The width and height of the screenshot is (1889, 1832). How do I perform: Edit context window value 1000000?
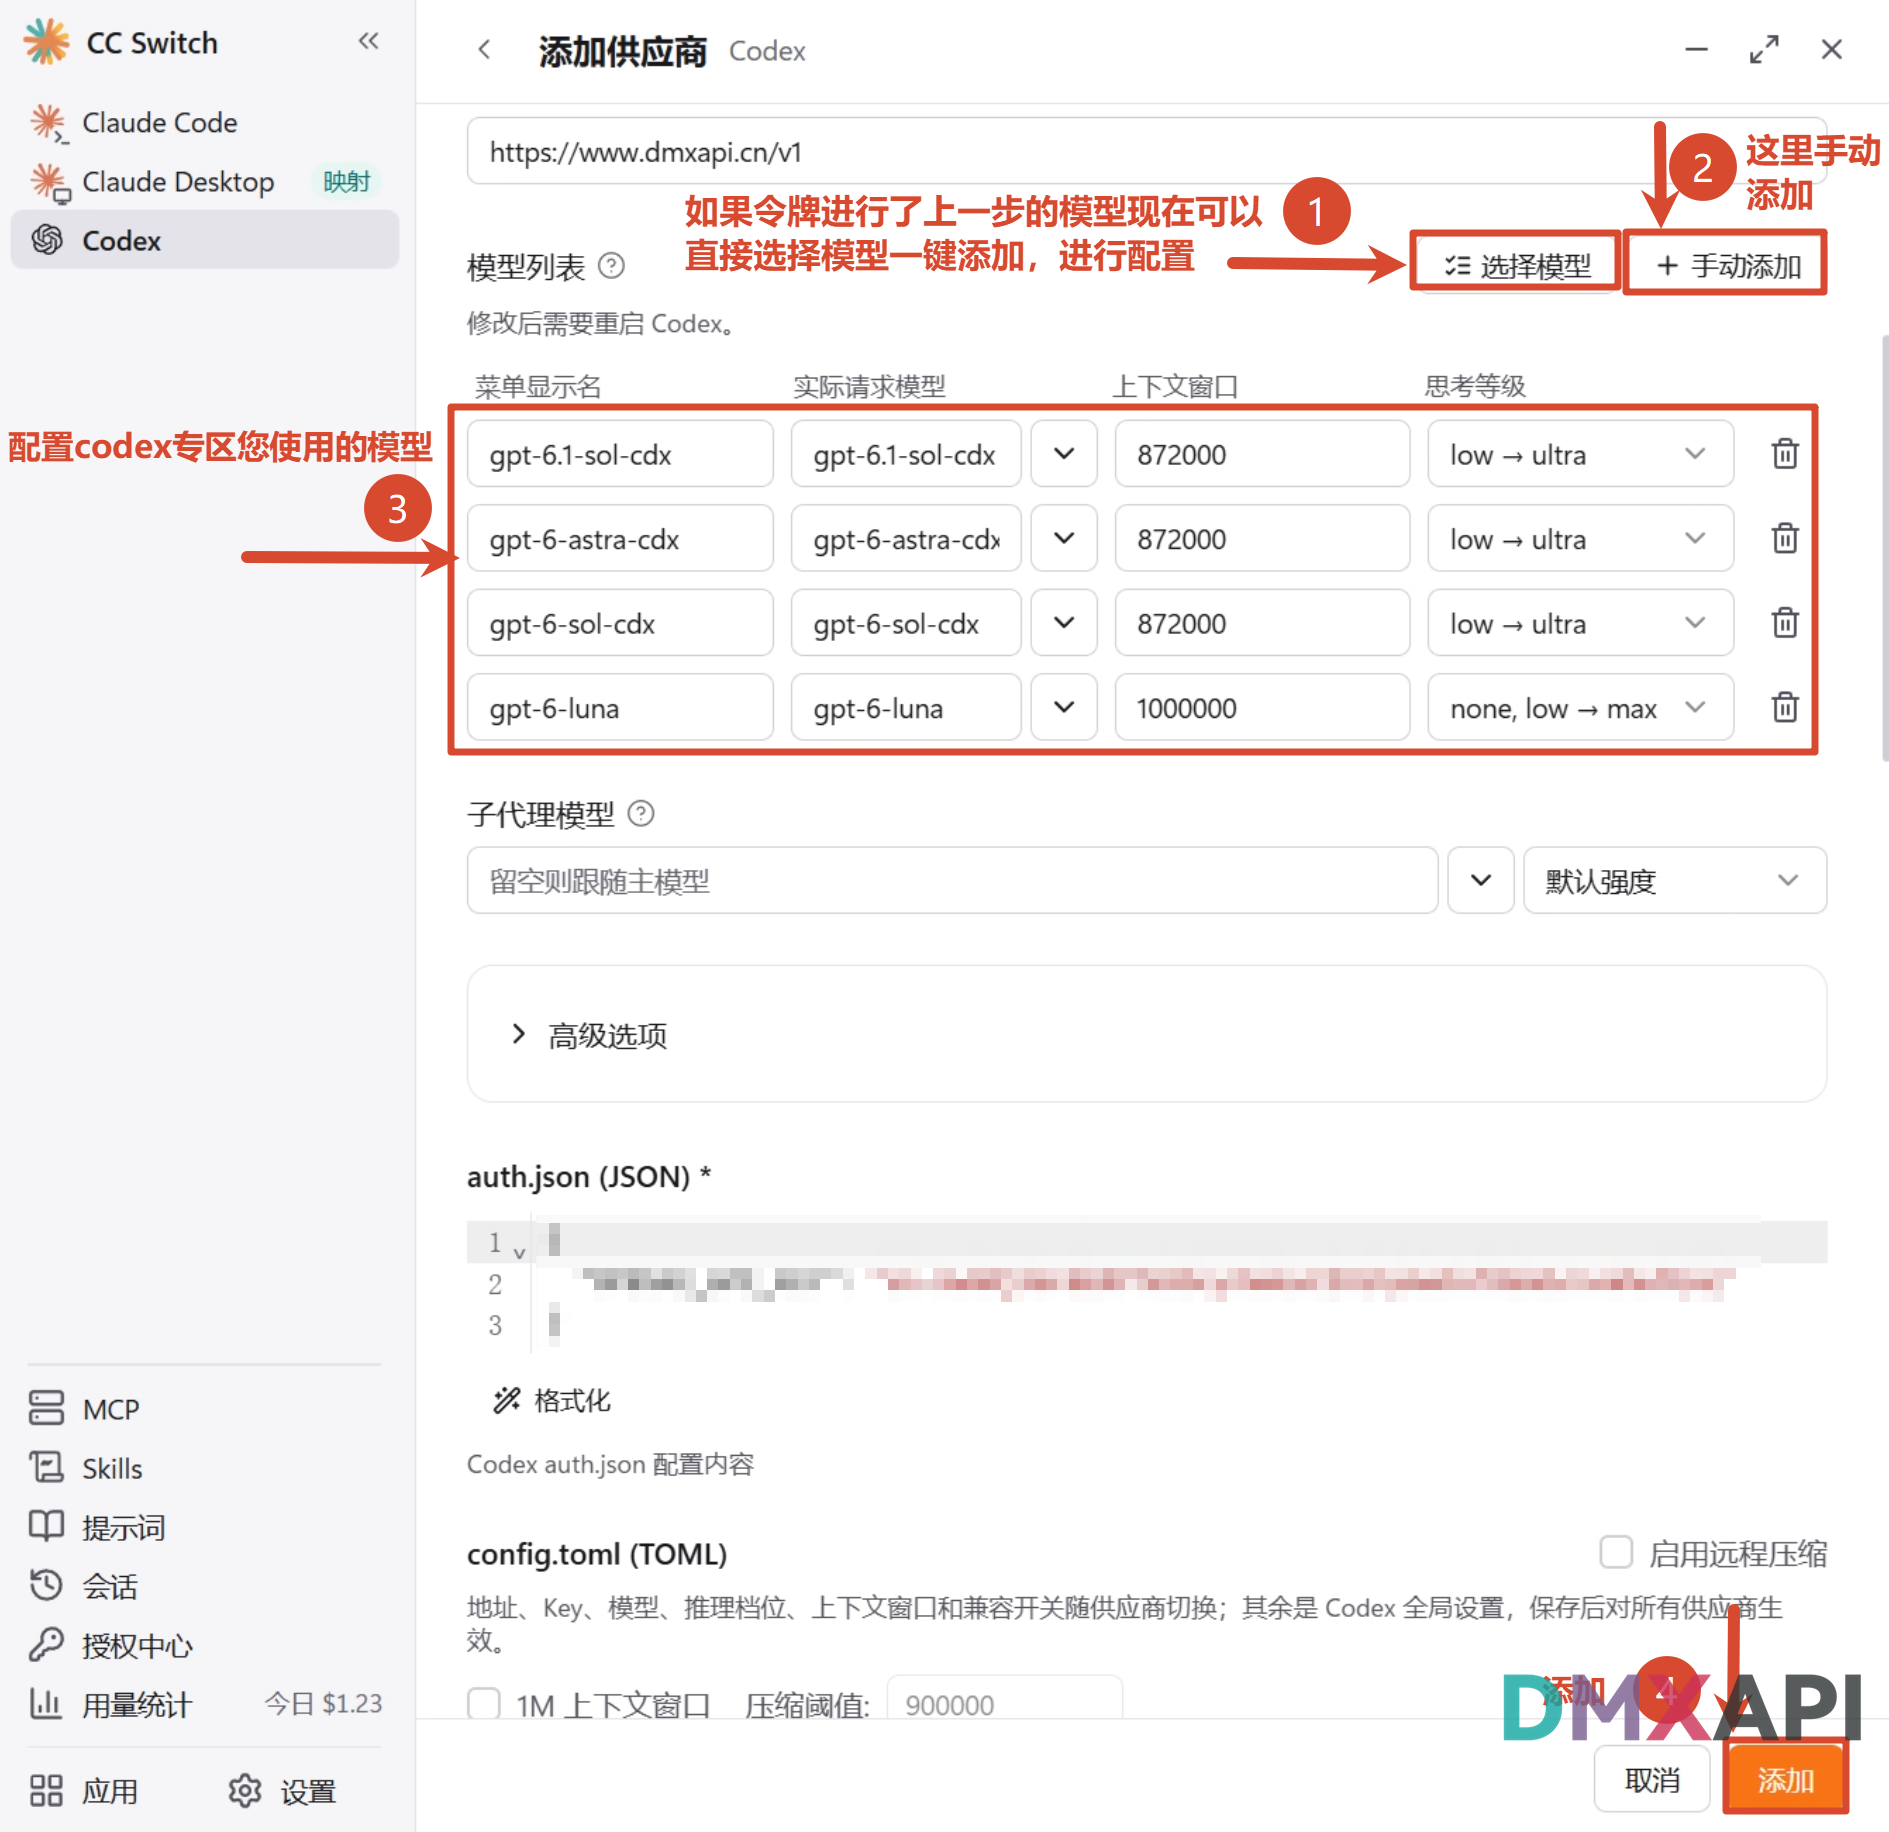point(1262,707)
